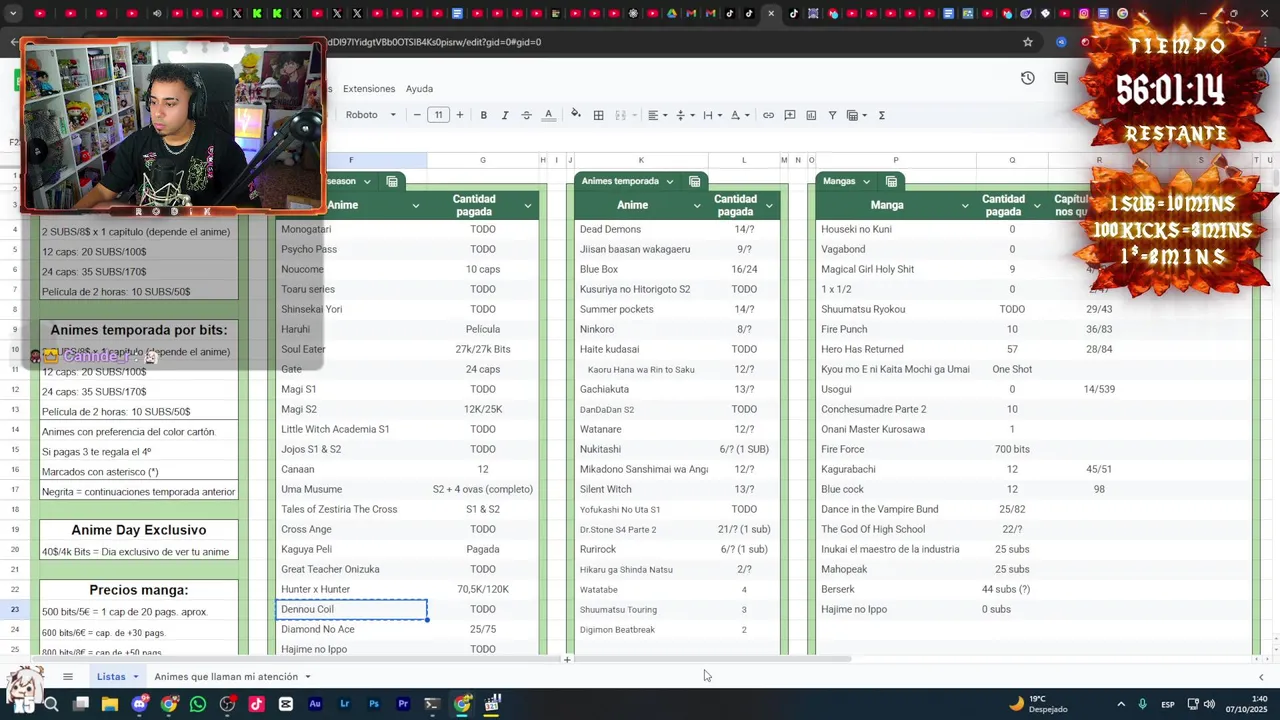Screen dimensions: 1280x720
Task: Open the Ayuda menu
Action: 419,89
